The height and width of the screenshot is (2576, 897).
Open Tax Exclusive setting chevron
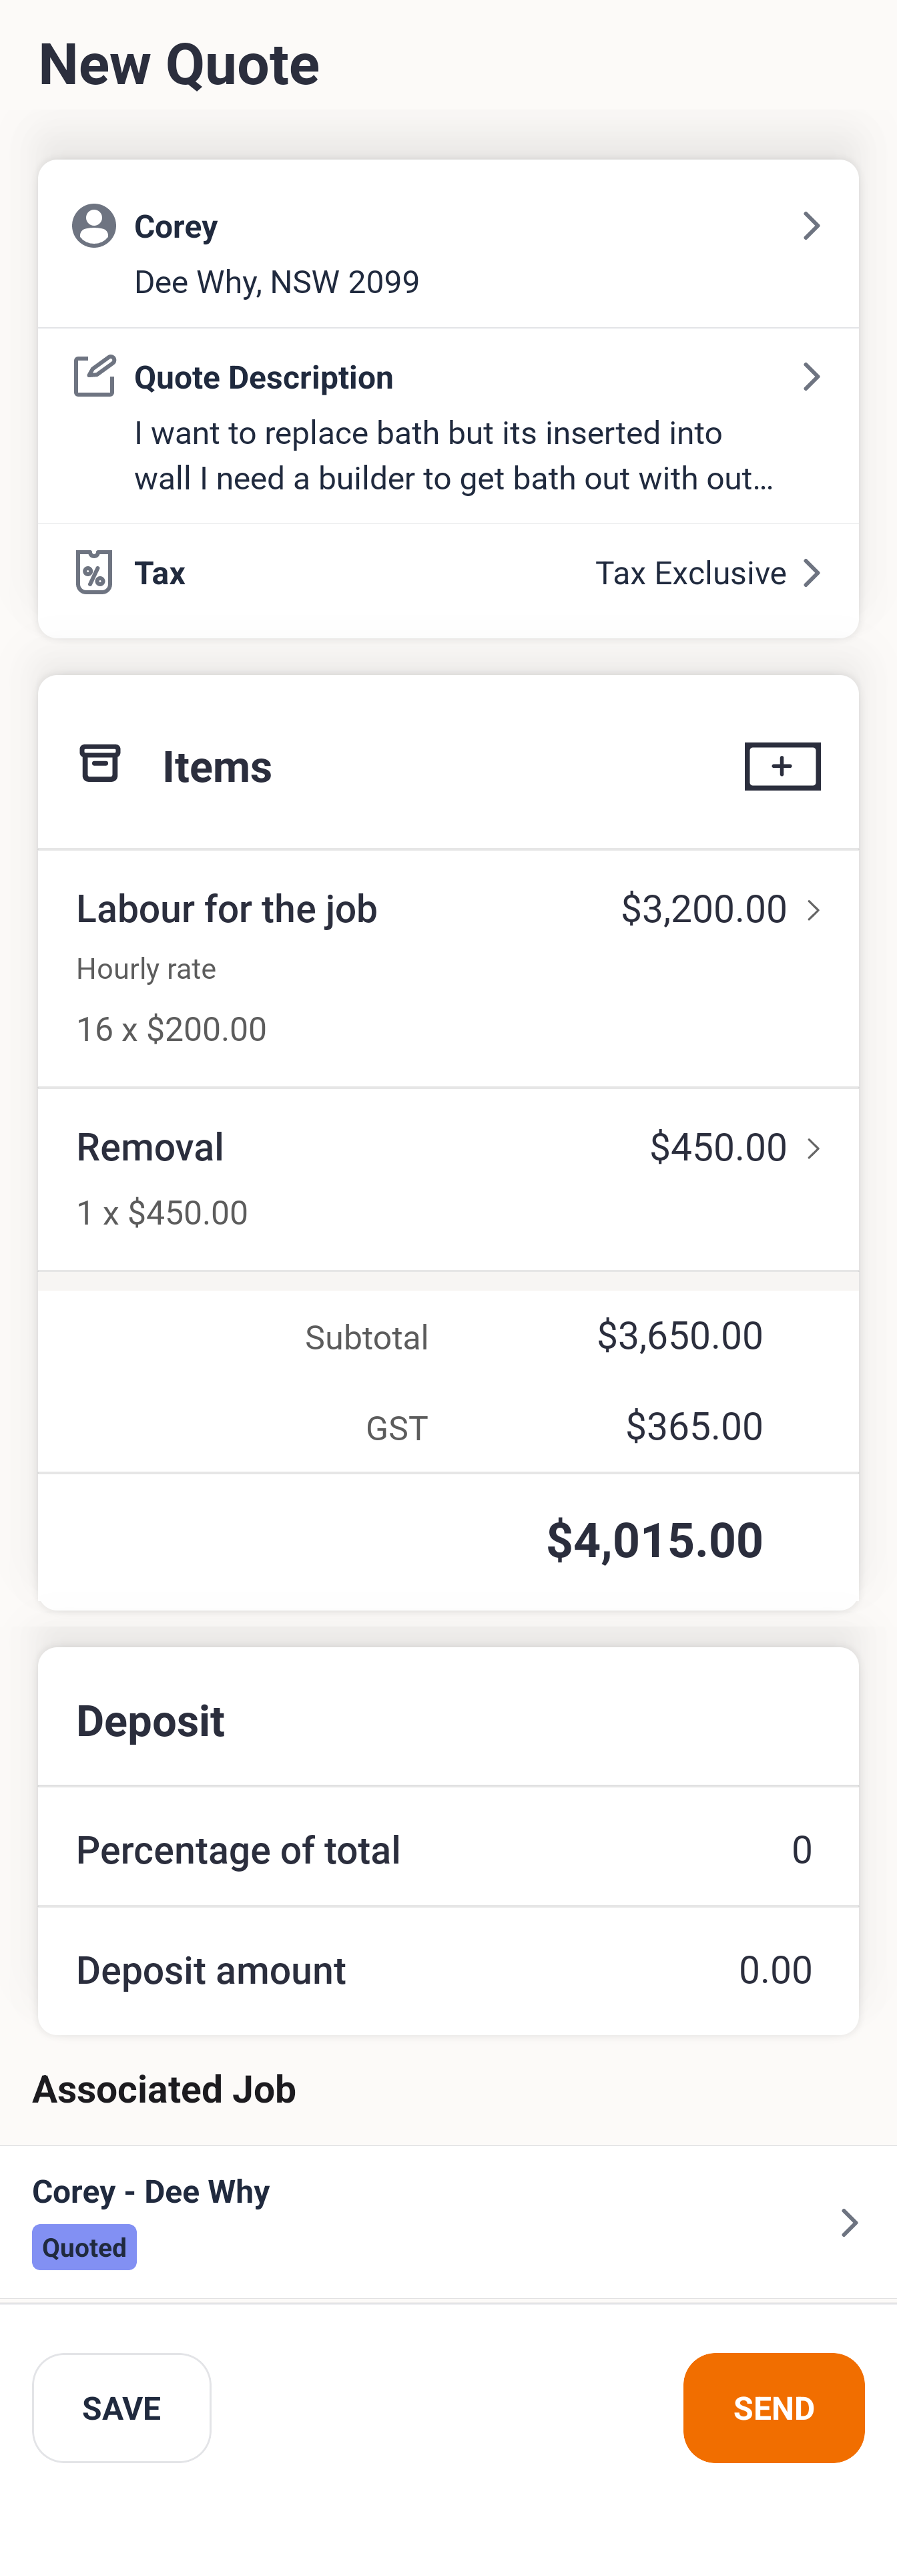[x=811, y=573]
